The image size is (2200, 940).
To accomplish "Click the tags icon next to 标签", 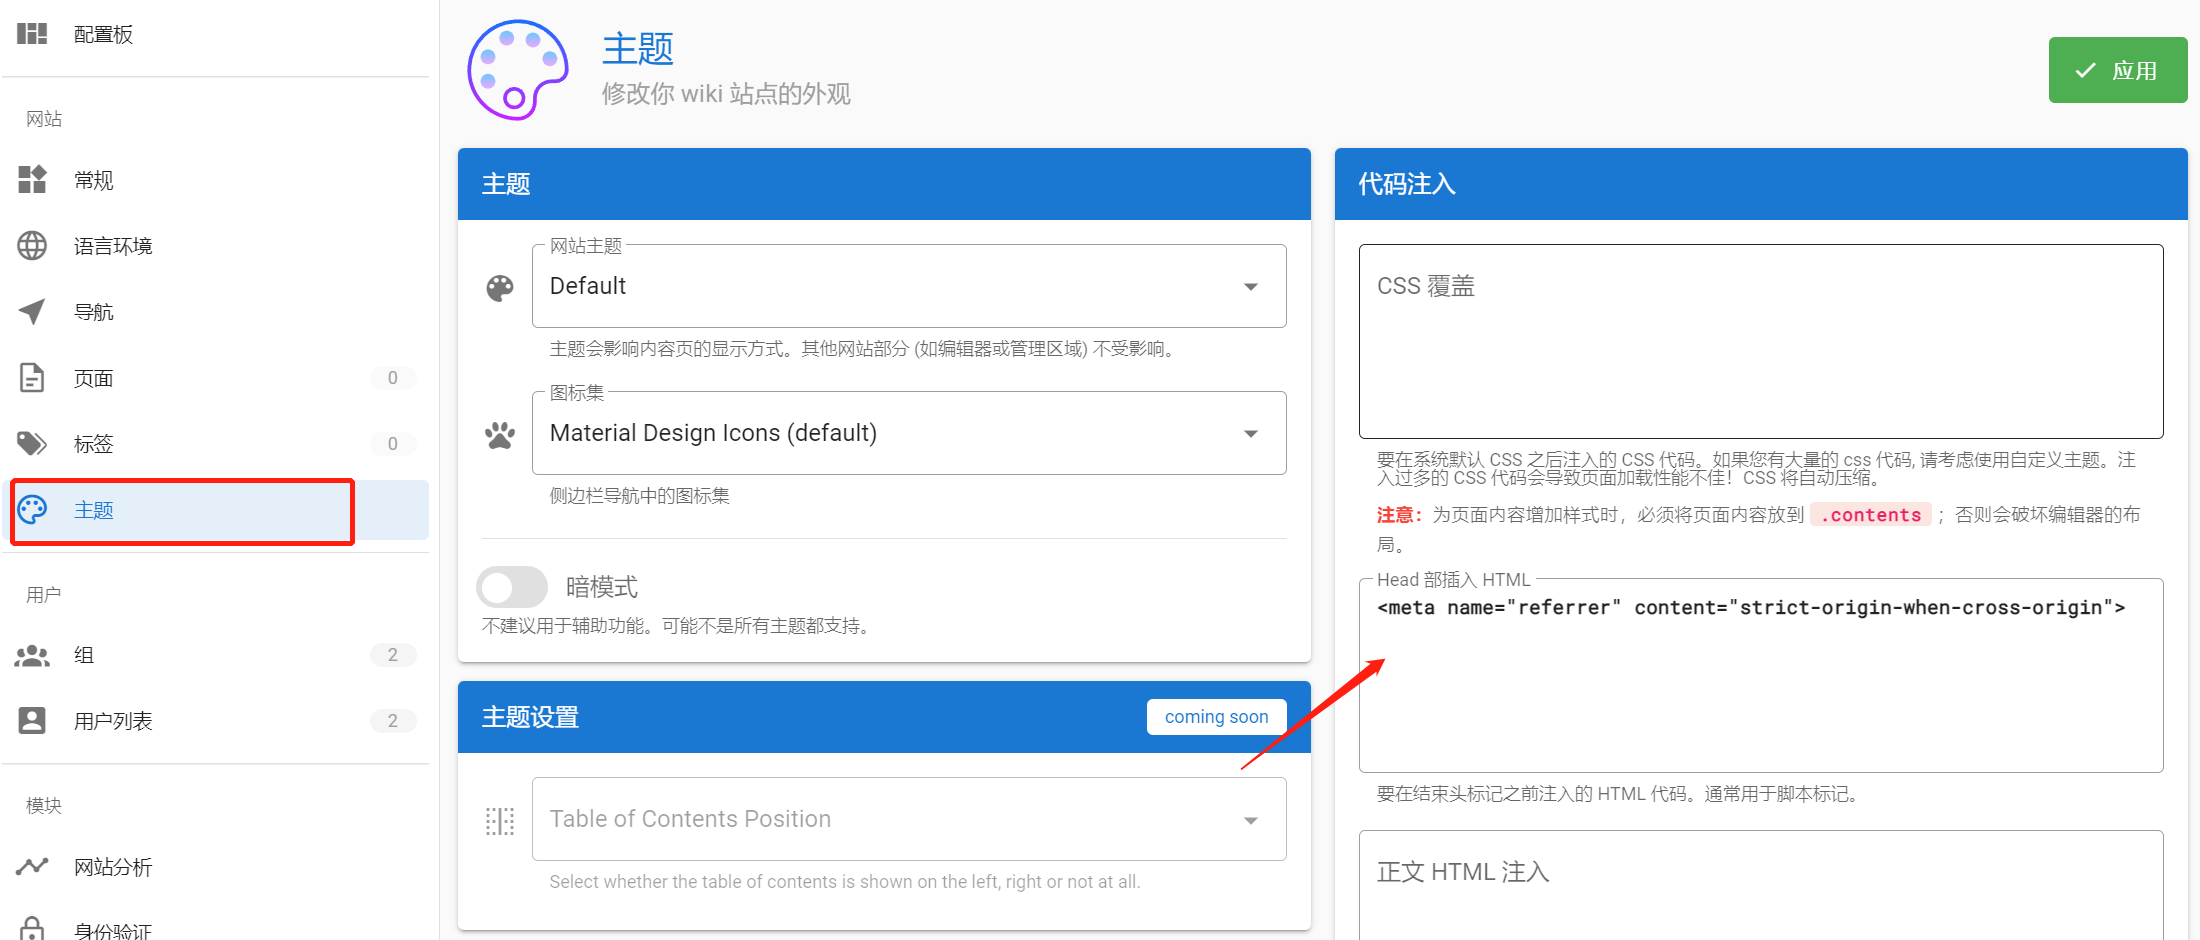I will pyautogui.click(x=32, y=444).
